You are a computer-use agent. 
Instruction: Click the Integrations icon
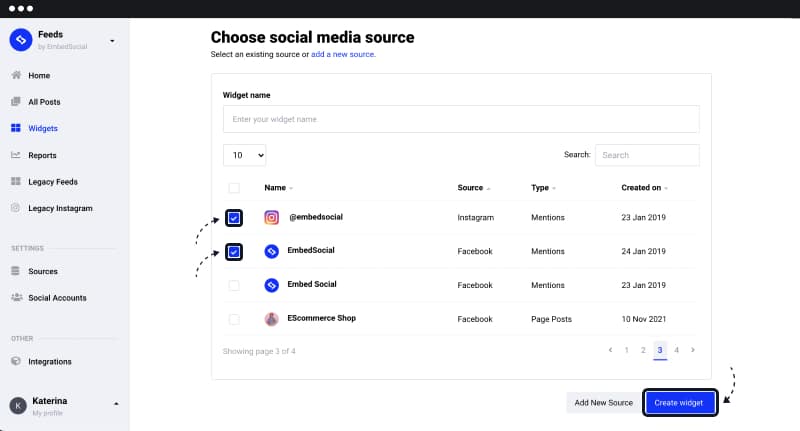[x=16, y=361]
